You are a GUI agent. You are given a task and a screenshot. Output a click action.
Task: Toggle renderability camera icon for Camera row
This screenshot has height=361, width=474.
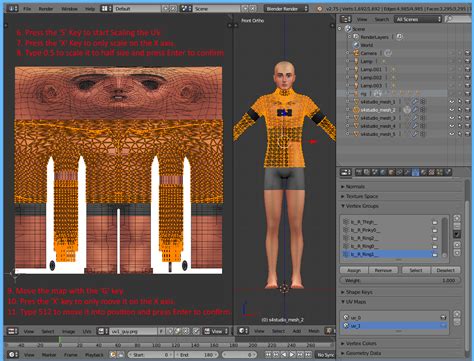tap(467, 53)
